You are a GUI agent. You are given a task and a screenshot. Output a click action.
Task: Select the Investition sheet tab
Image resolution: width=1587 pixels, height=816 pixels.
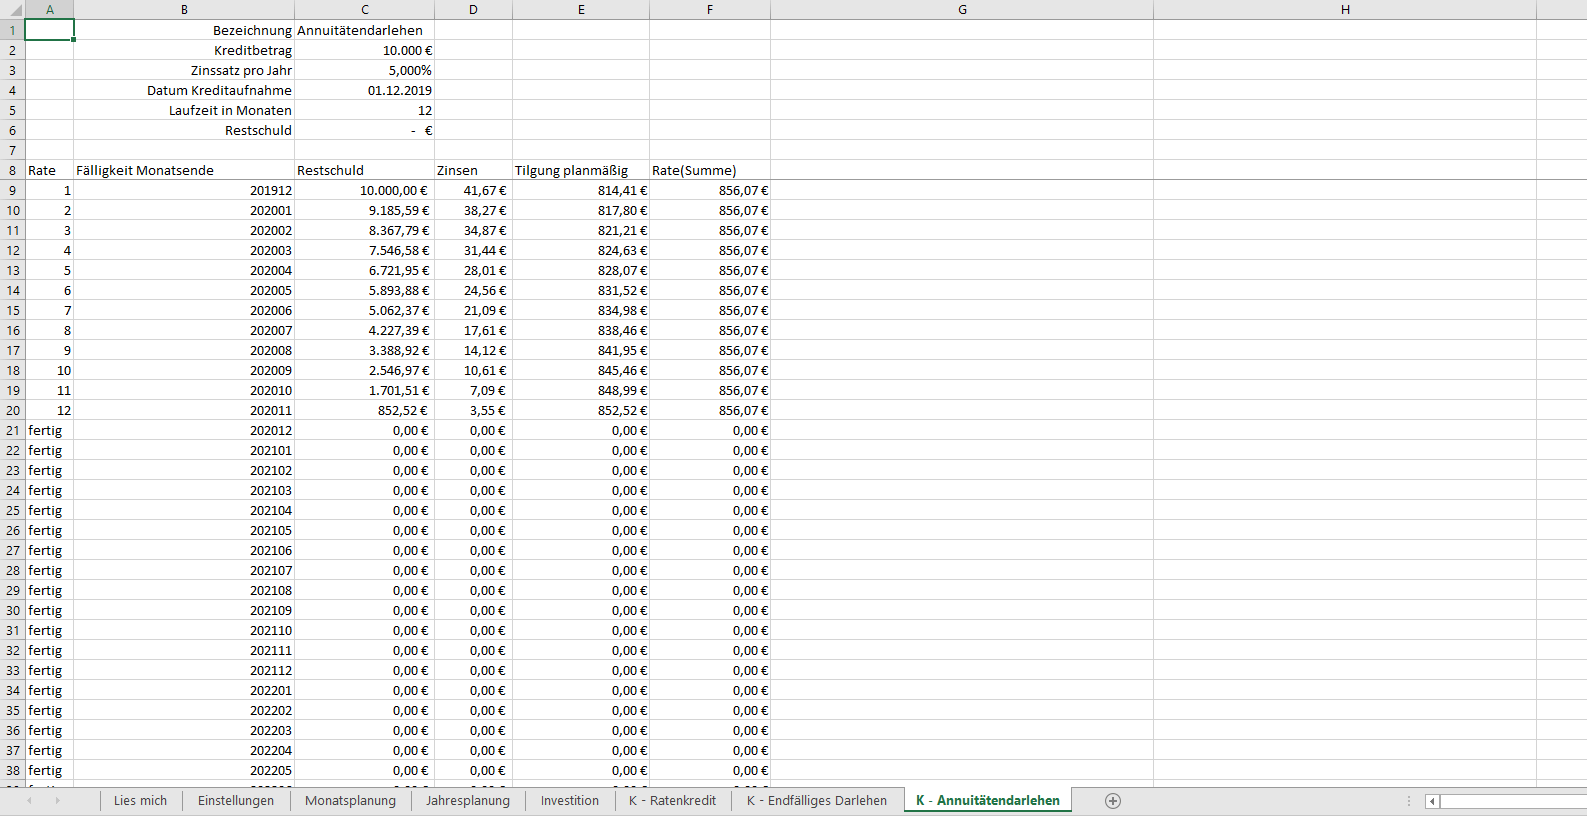click(x=569, y=801)
